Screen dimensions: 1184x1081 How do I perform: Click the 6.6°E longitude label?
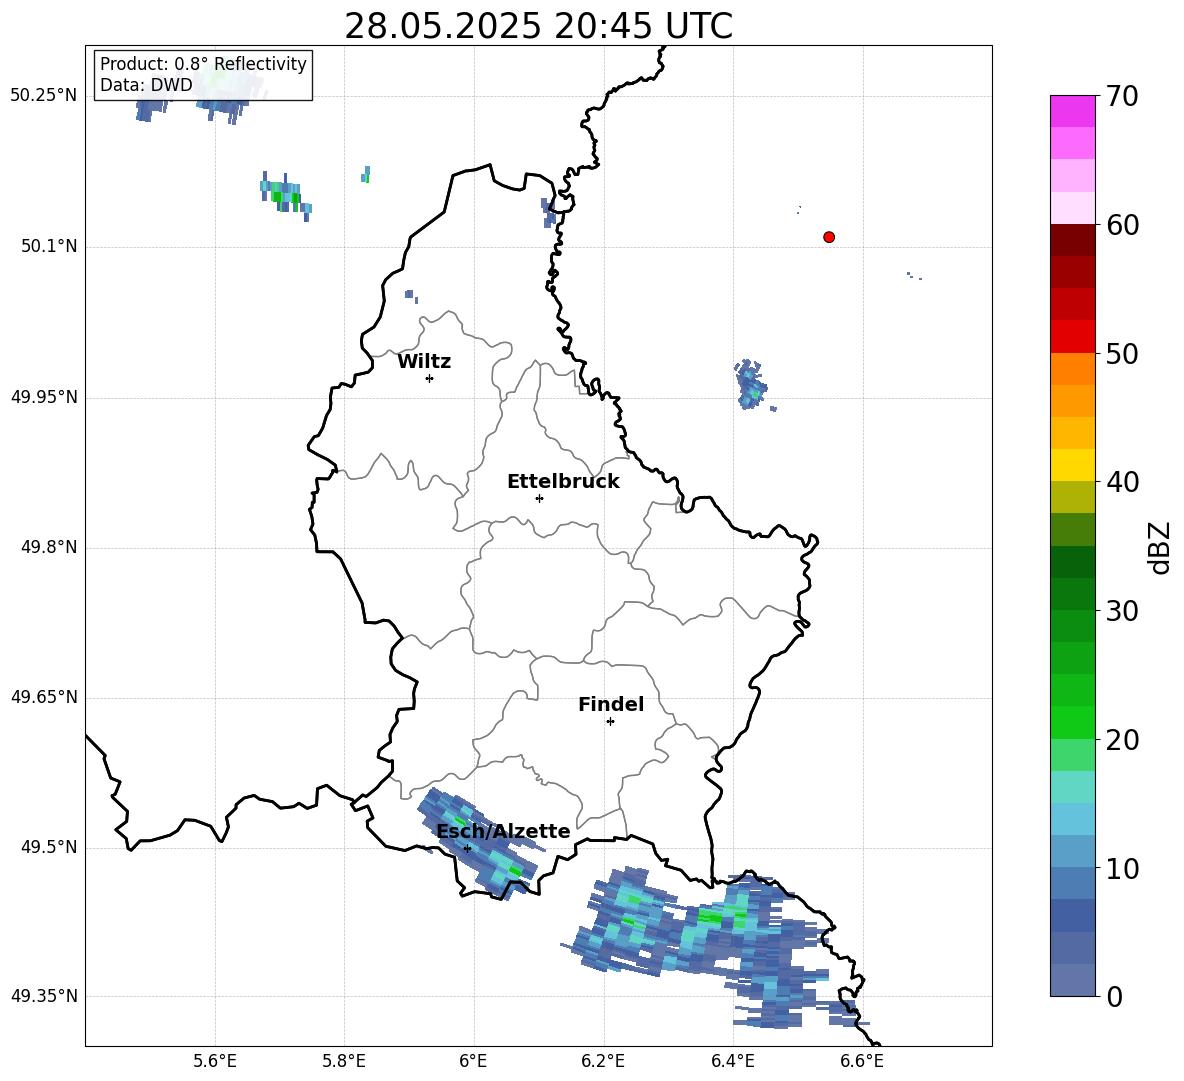tap(862, 1061)
